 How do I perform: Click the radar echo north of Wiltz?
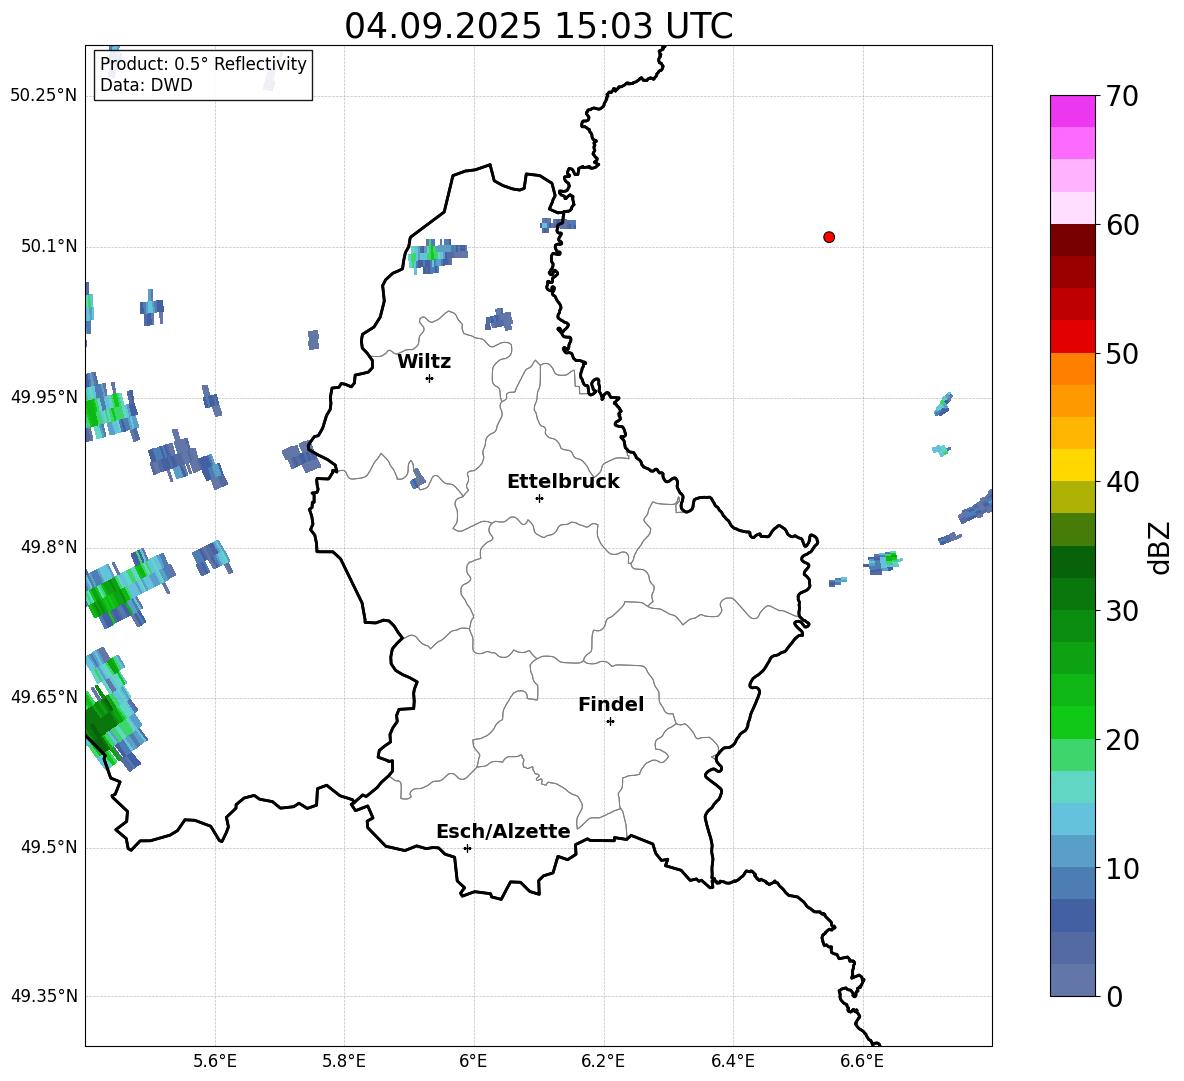[437, 255]
